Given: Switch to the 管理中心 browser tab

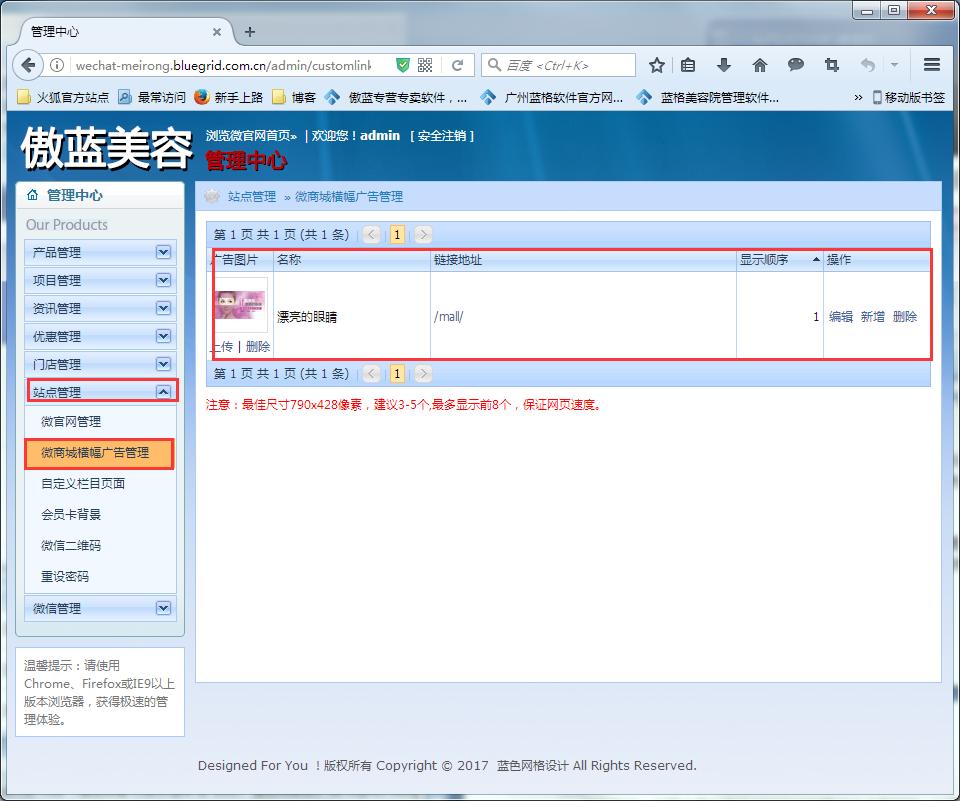Looking at the screenshot, I should [110, 31].
